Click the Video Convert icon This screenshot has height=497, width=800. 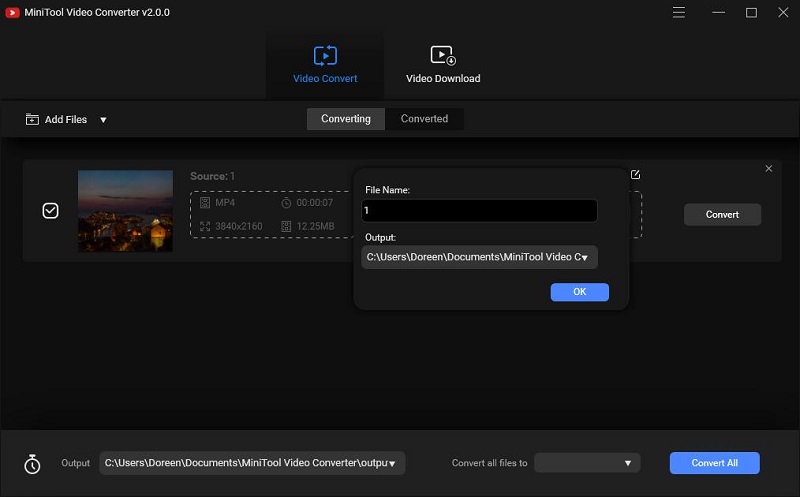click(x=325, y=56)
